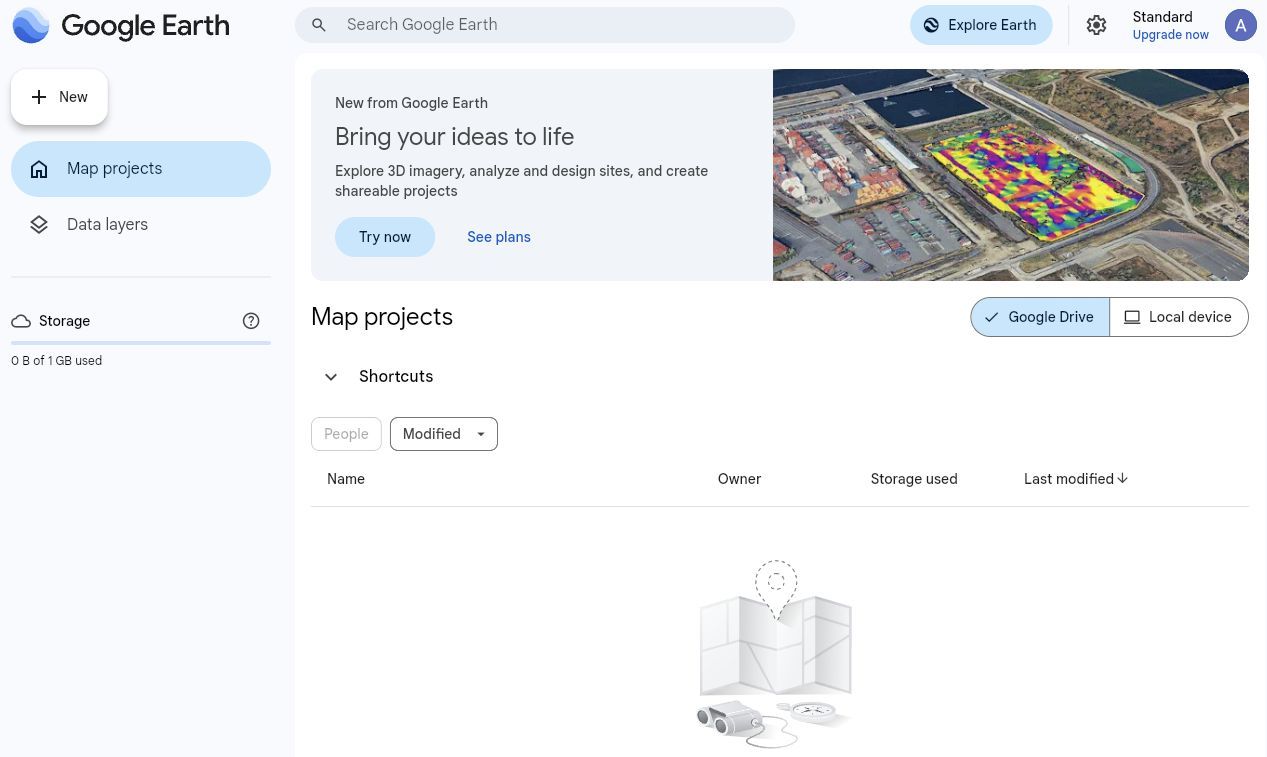Click the Explore Earth button
The width and height of the screenshot is (1267, 757).
click(x=981, y=25)
